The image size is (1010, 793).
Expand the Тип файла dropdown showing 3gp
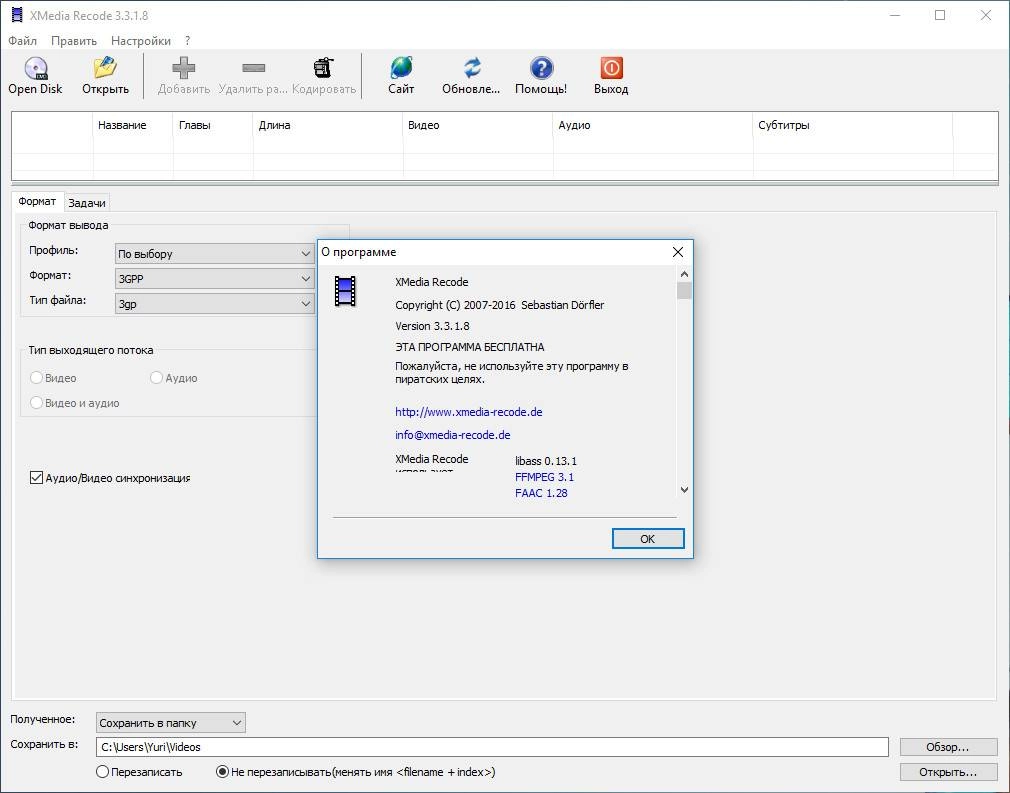[x=214, y=303]
